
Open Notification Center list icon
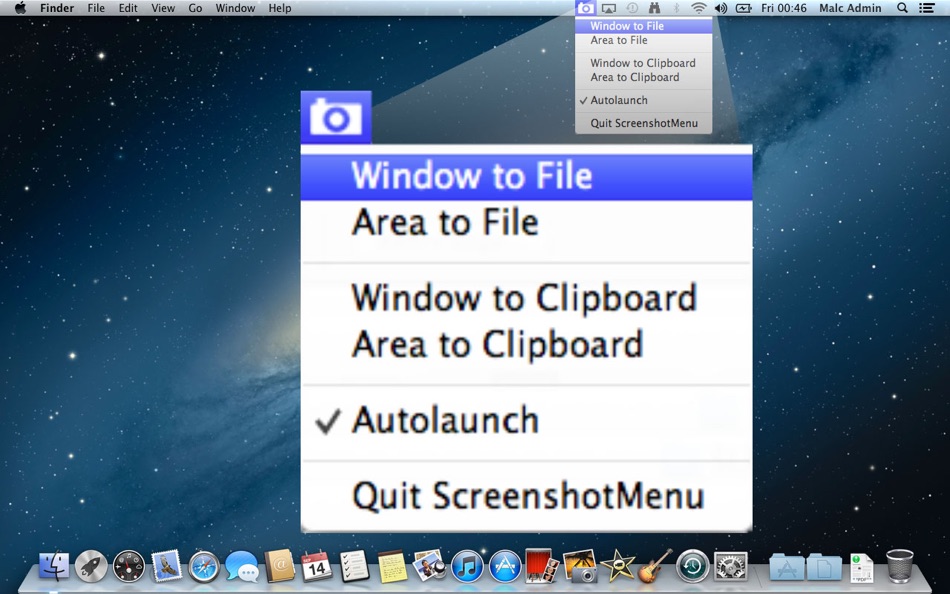point(926,8)
